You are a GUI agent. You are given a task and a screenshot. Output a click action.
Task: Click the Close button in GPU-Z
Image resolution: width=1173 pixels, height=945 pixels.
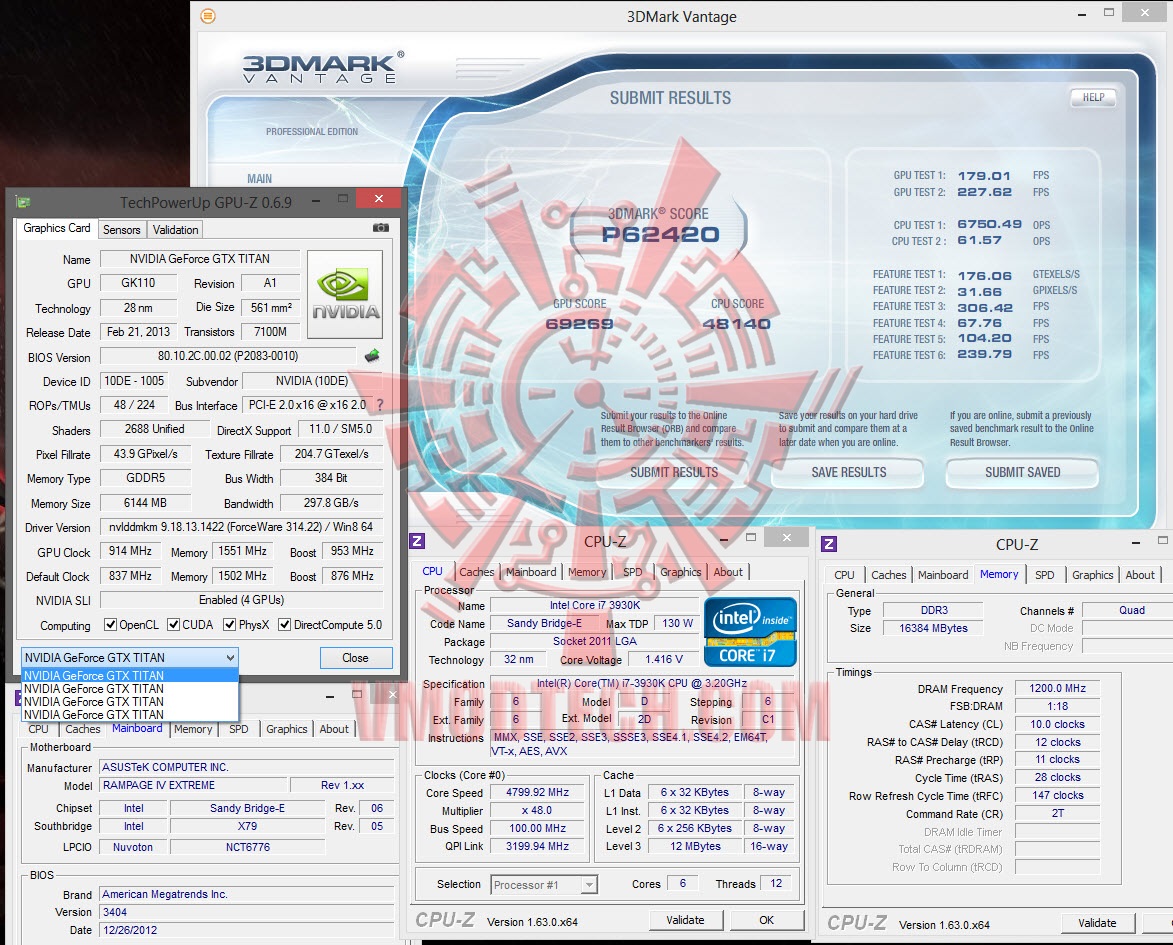pyautogui.click(x=355, y=658)
